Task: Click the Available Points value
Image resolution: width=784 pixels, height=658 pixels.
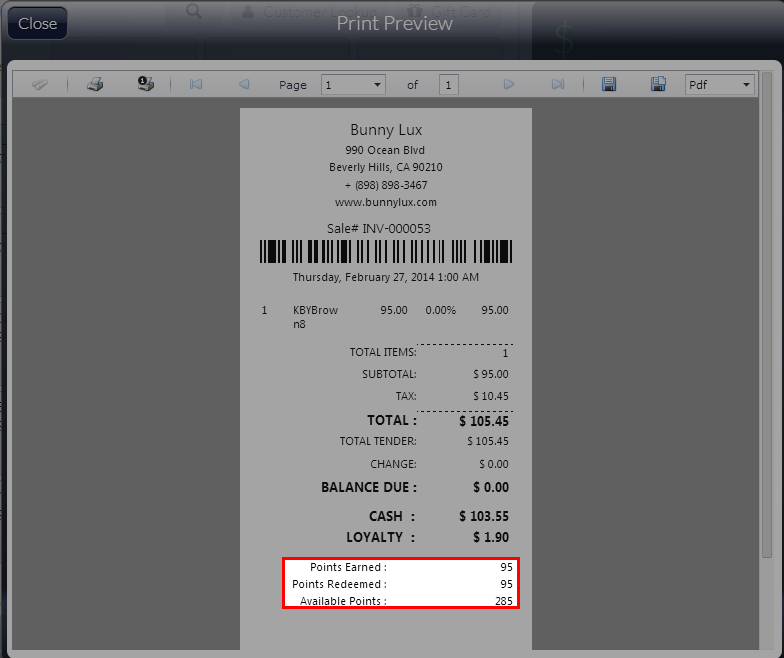Action: click(503, 601)
